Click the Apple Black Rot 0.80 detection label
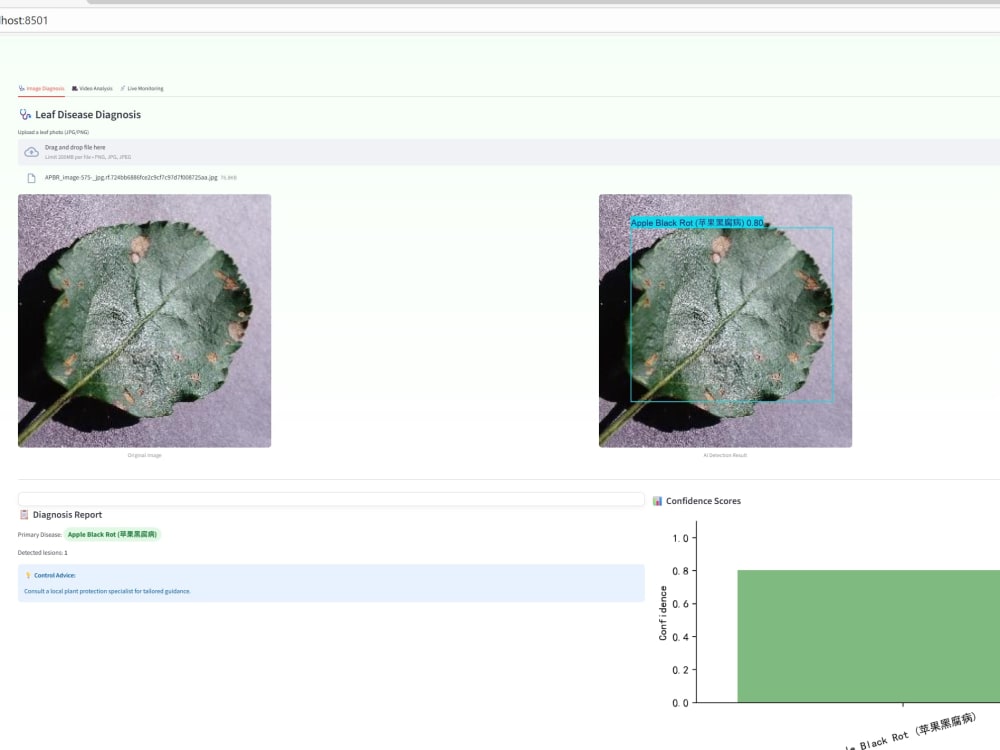Image resolution: width=1000 pixels, height=750 pixels. pos(697,223)
